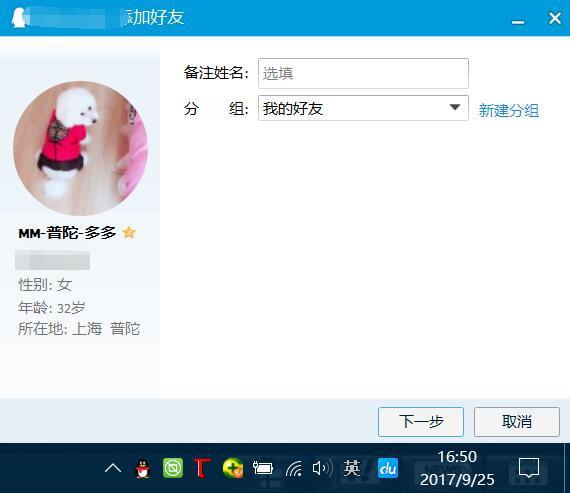Screen dimensions: 570x493
Task: Open the green 360 browser tray icon
Action: point(173,468)
